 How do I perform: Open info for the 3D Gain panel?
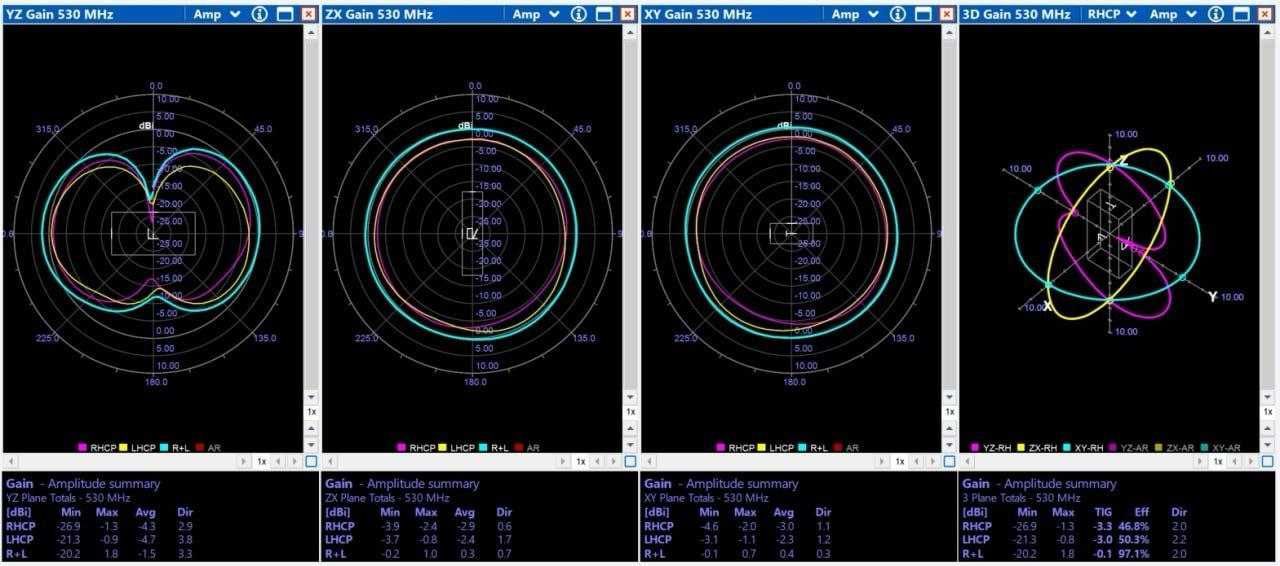[1217, 14]
